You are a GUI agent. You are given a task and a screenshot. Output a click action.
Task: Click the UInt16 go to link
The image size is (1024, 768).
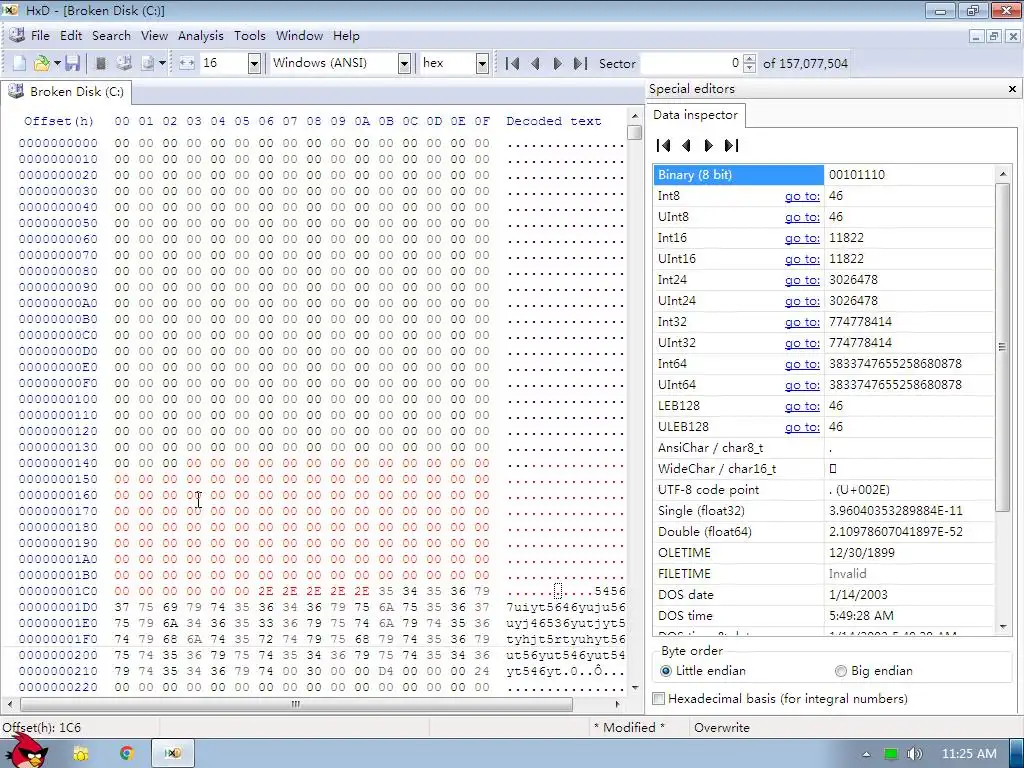pos(802,259)
